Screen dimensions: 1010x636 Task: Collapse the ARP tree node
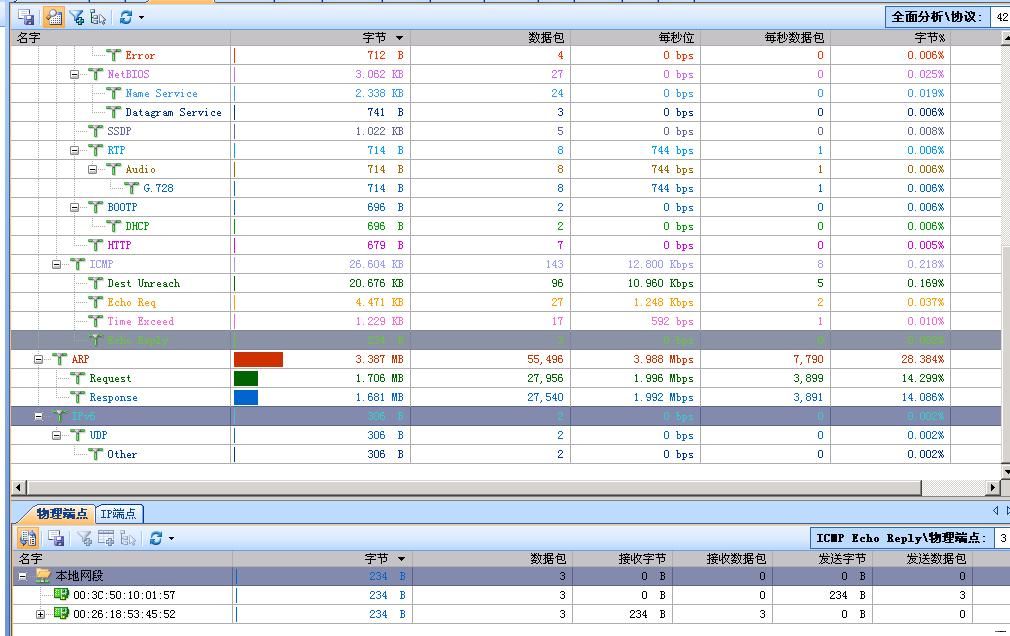pos(40,359)
